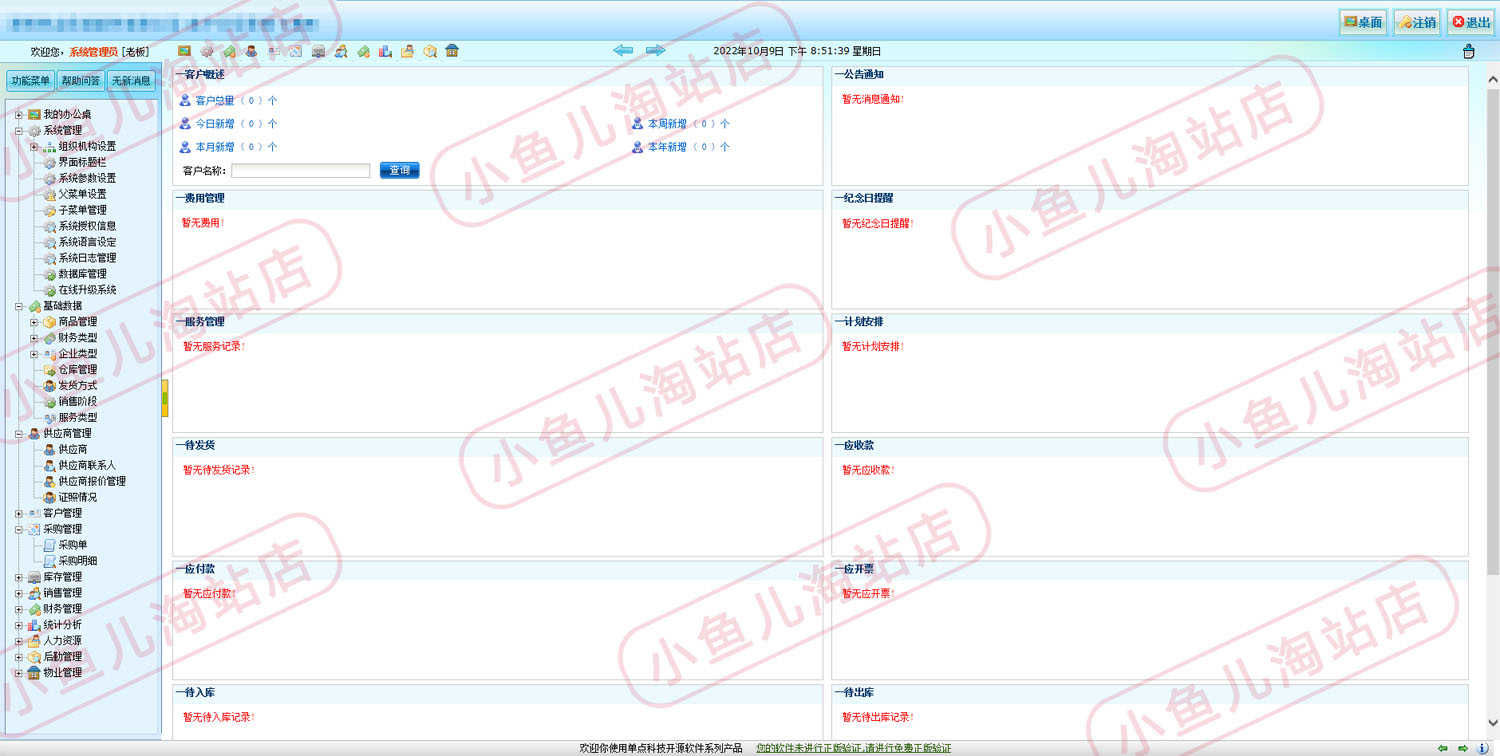Screen dimensions: 1500x756
Task: Collapse 系统管理 tree node
Action: pos(19,131)
